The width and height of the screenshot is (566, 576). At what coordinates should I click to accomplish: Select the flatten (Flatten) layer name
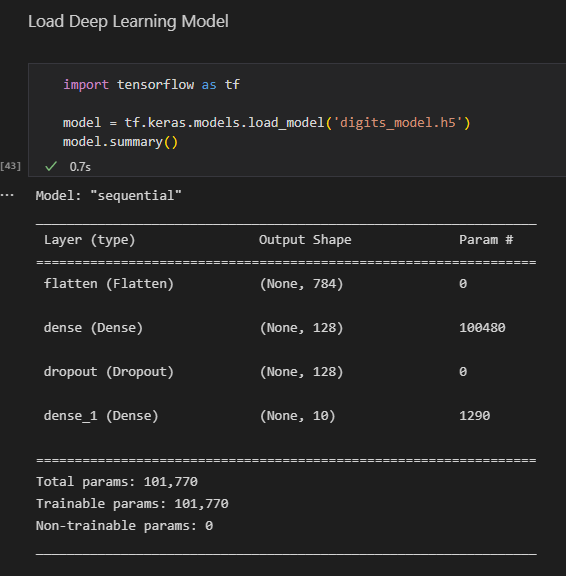point(109,284)
